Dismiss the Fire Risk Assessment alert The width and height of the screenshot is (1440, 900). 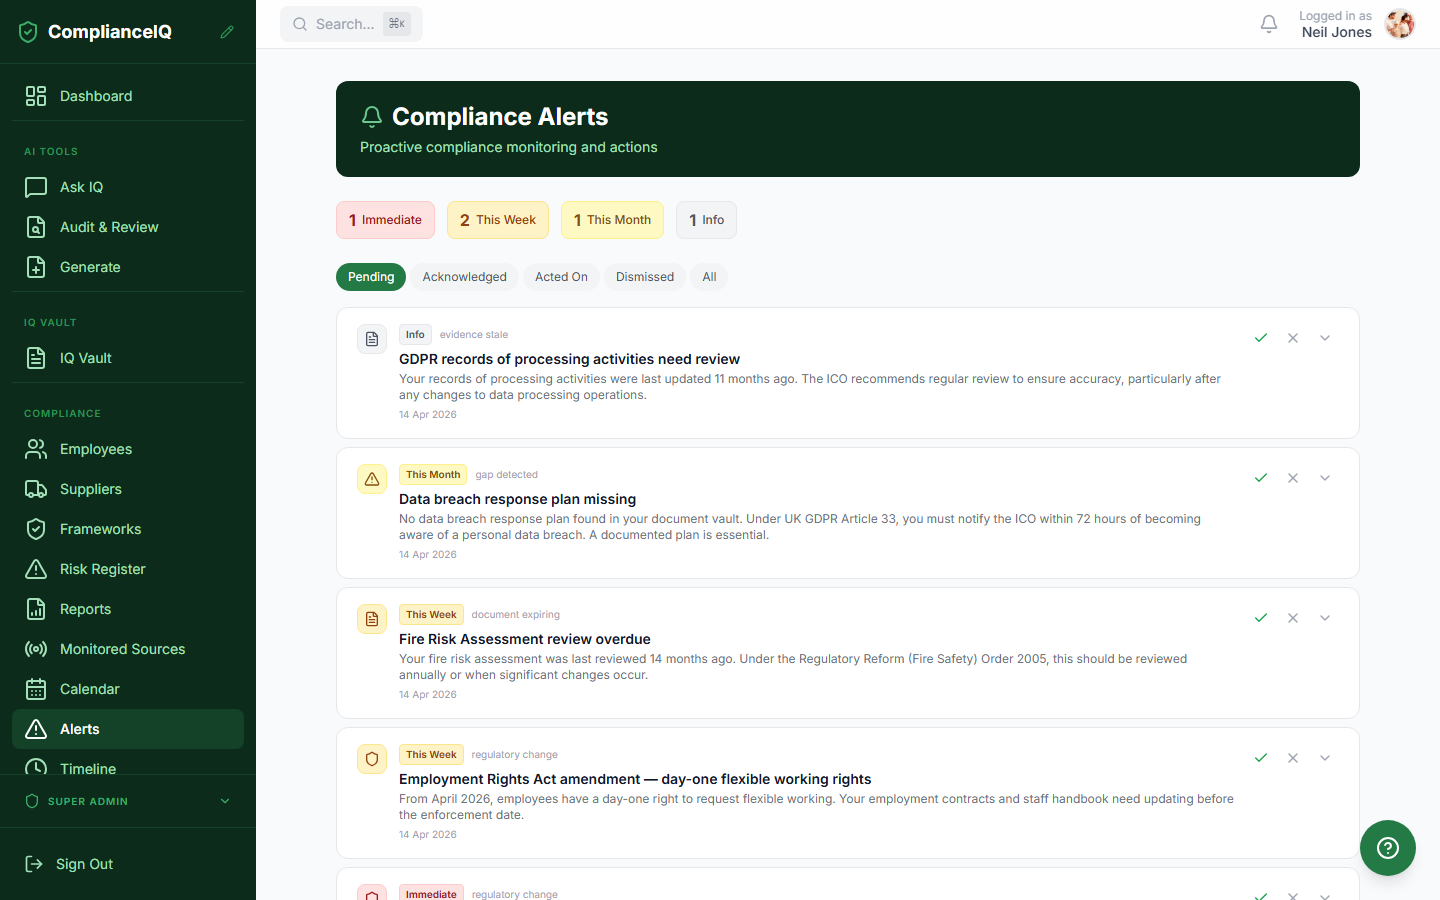1293,618
